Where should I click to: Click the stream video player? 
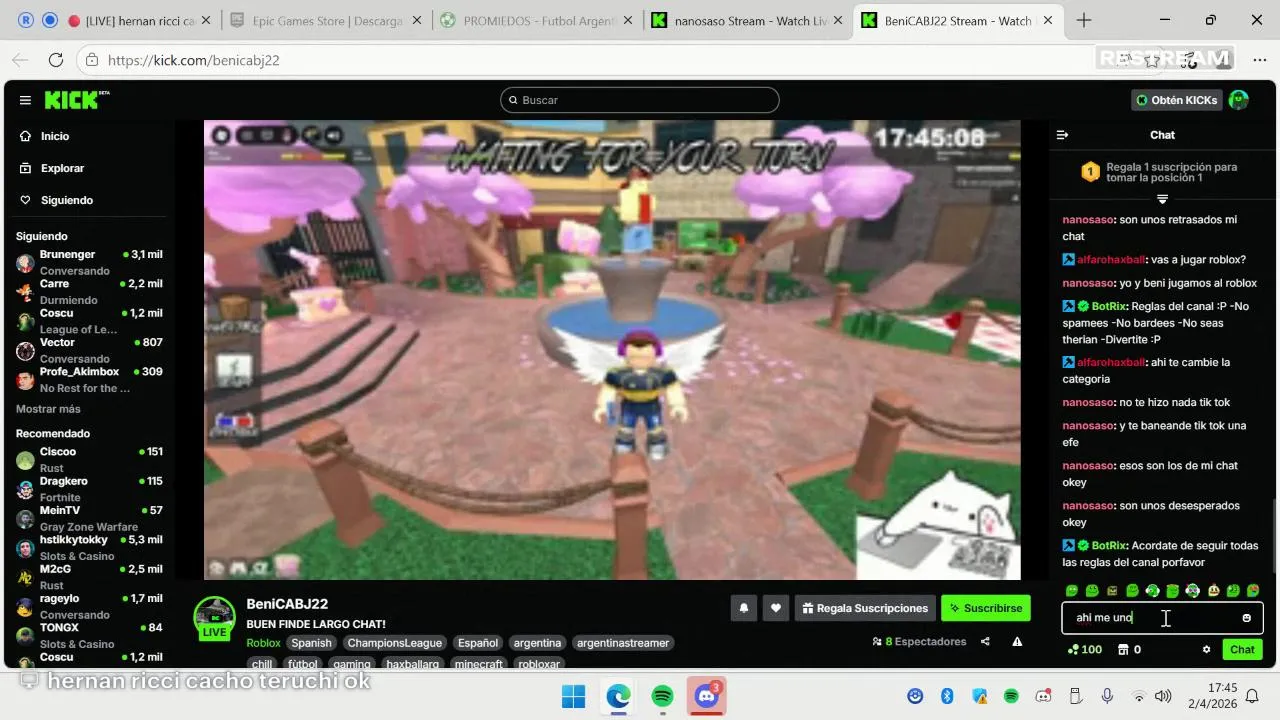612,350
